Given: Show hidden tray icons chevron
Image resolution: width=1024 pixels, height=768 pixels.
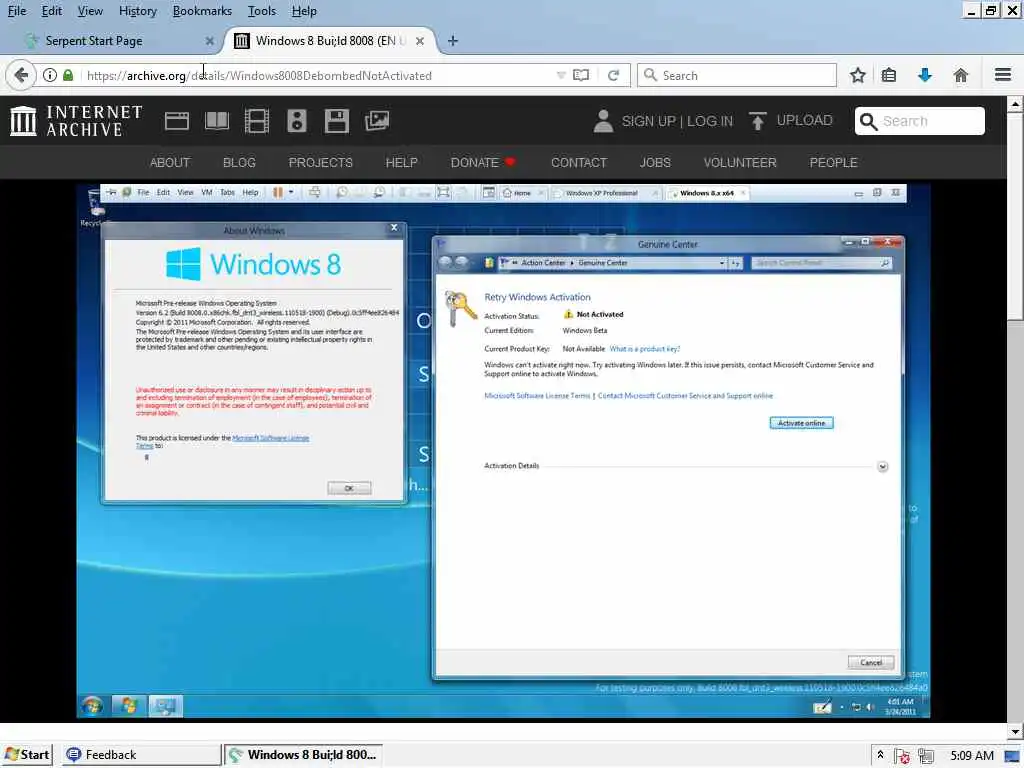Looking at the screenshot, I should 880,755.
